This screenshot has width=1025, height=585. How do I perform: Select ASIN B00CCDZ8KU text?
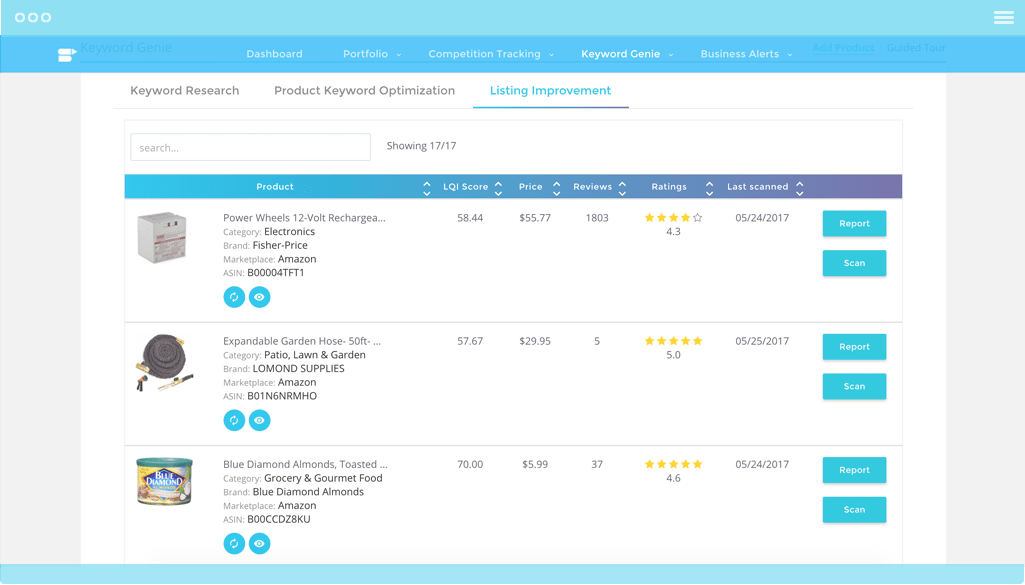(x=278, y=520)
